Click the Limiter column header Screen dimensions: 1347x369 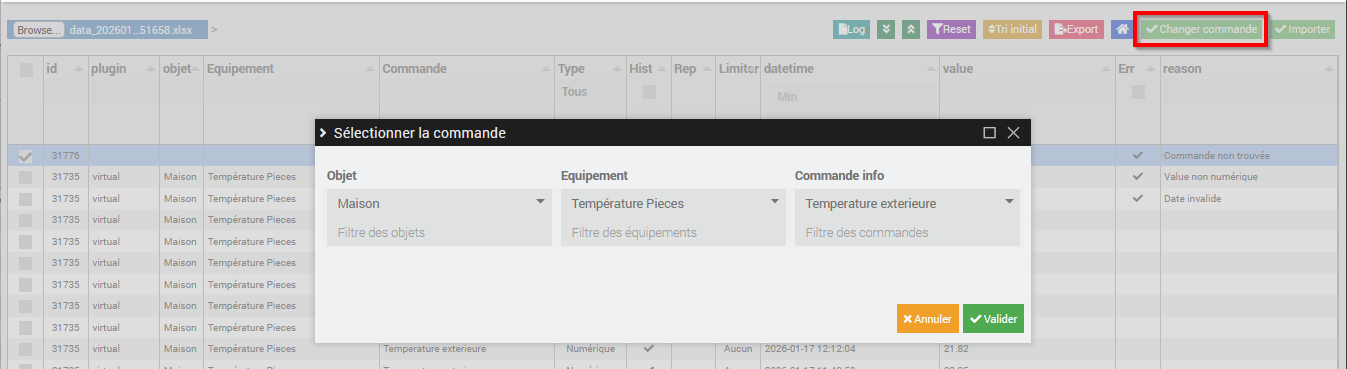[x=738, y=69]
